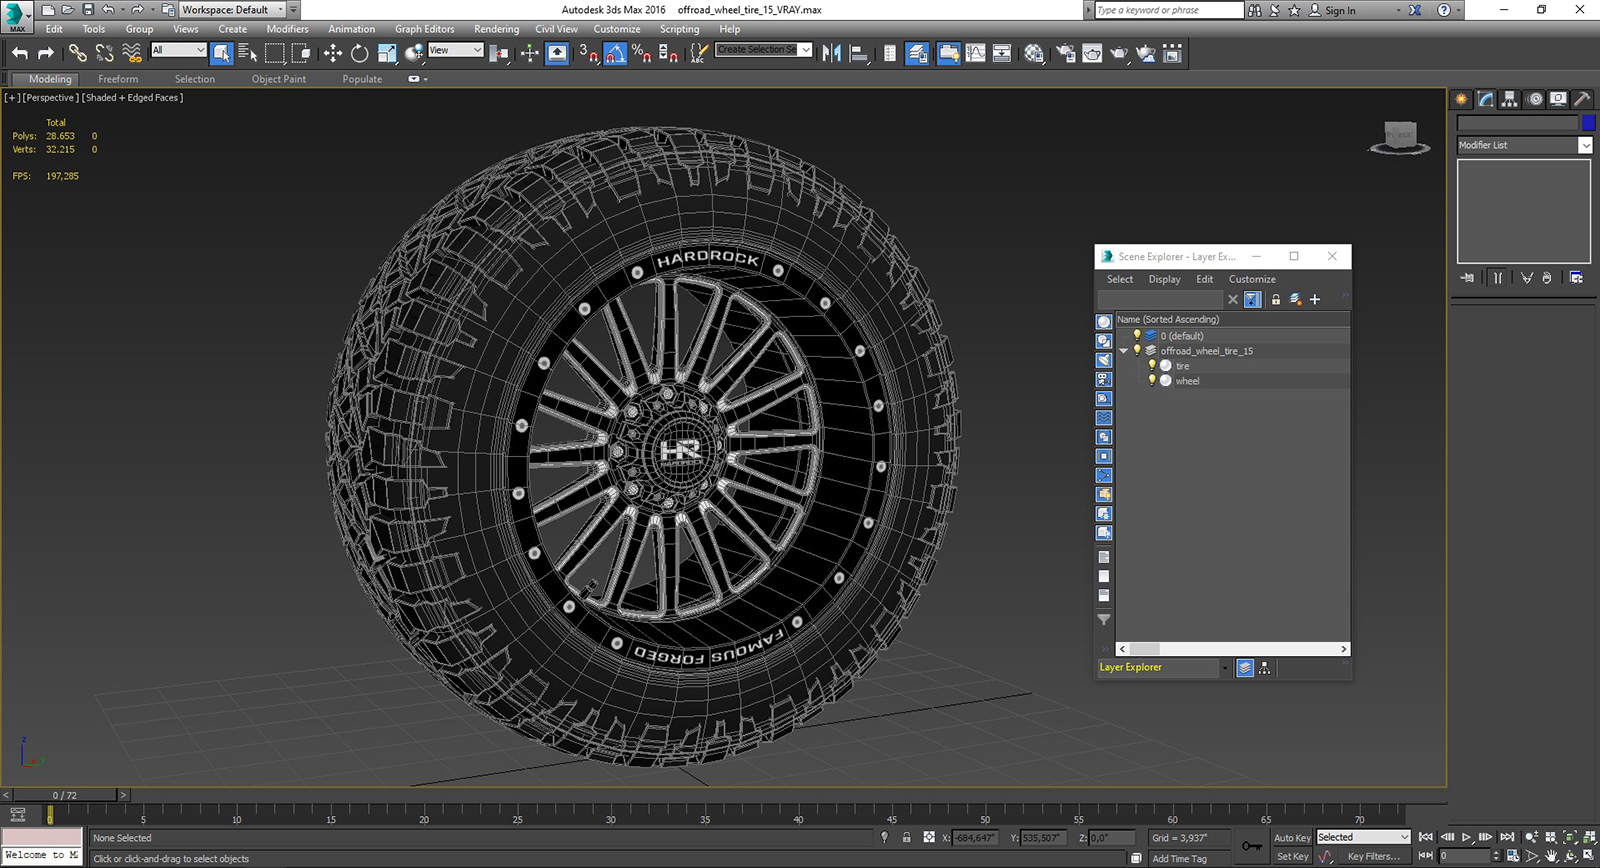The width and height of the screenshot is (1600, 868).
Task: Toggle visibility bulb of wheel object
Action: coord(1152,381)
